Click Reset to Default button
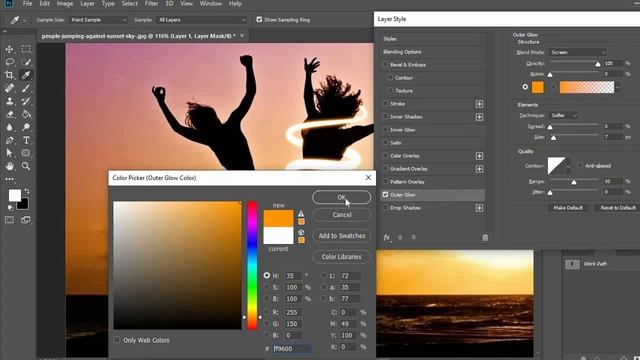 click(x=618, y=208)
